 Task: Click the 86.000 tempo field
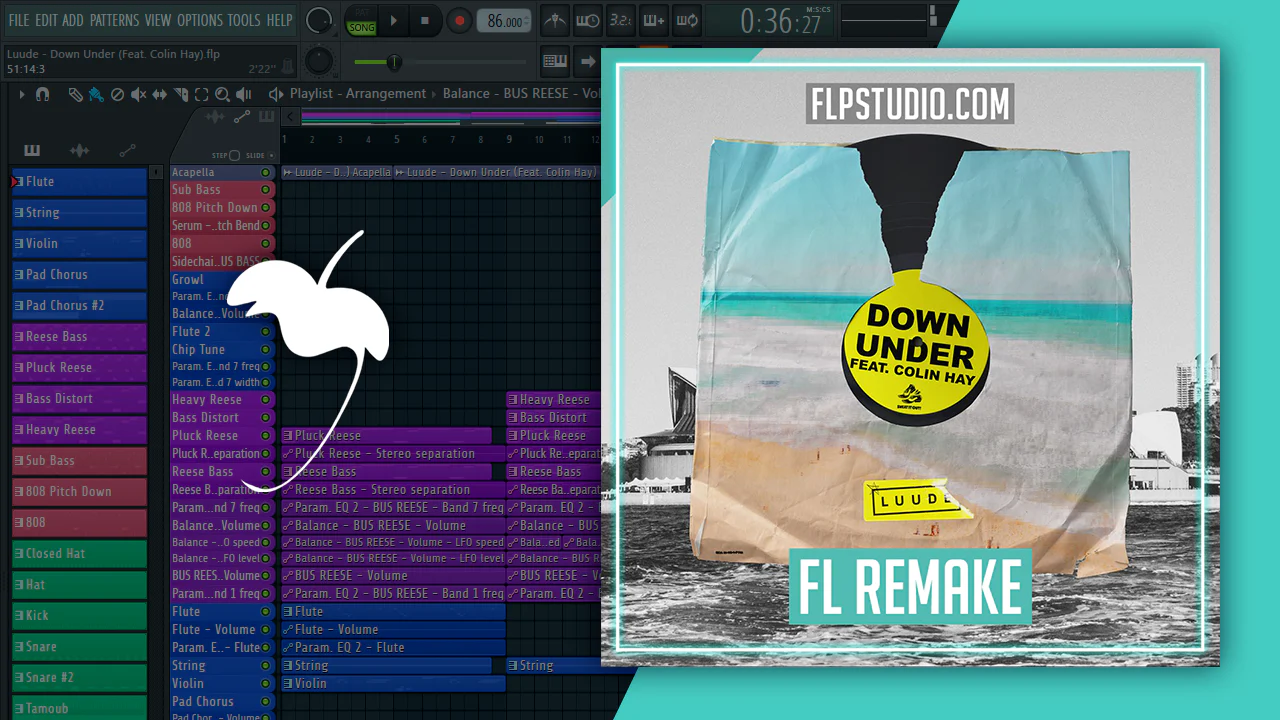point(505,21)
